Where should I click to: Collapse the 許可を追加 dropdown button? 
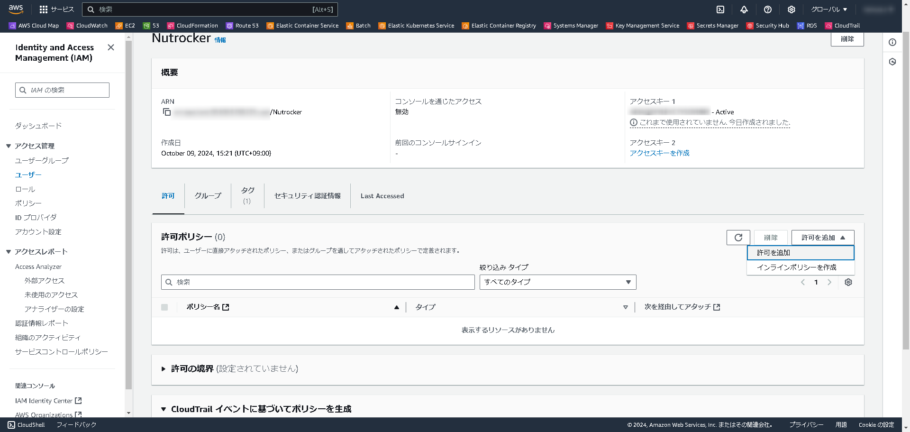pyautogui.click(x=822, y=237)
